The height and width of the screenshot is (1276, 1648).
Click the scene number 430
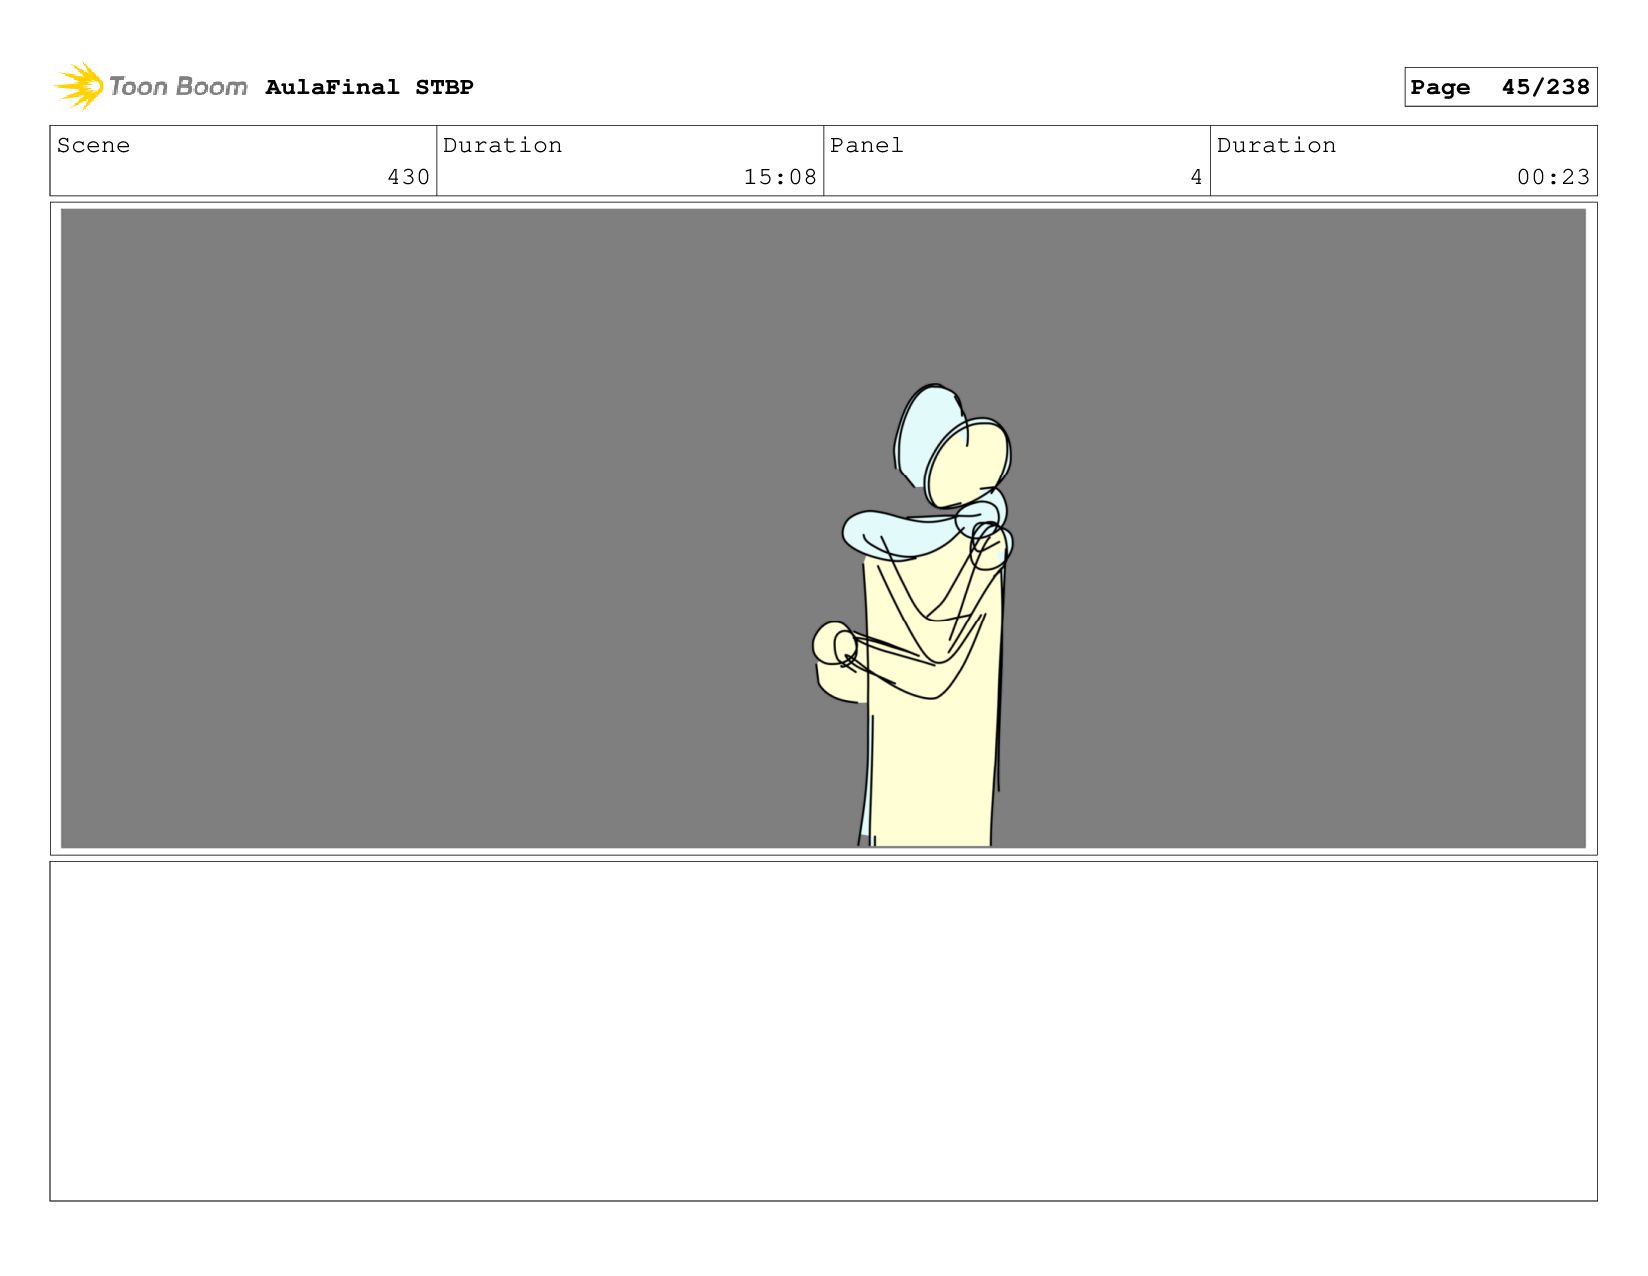click(x=408, y=177)
